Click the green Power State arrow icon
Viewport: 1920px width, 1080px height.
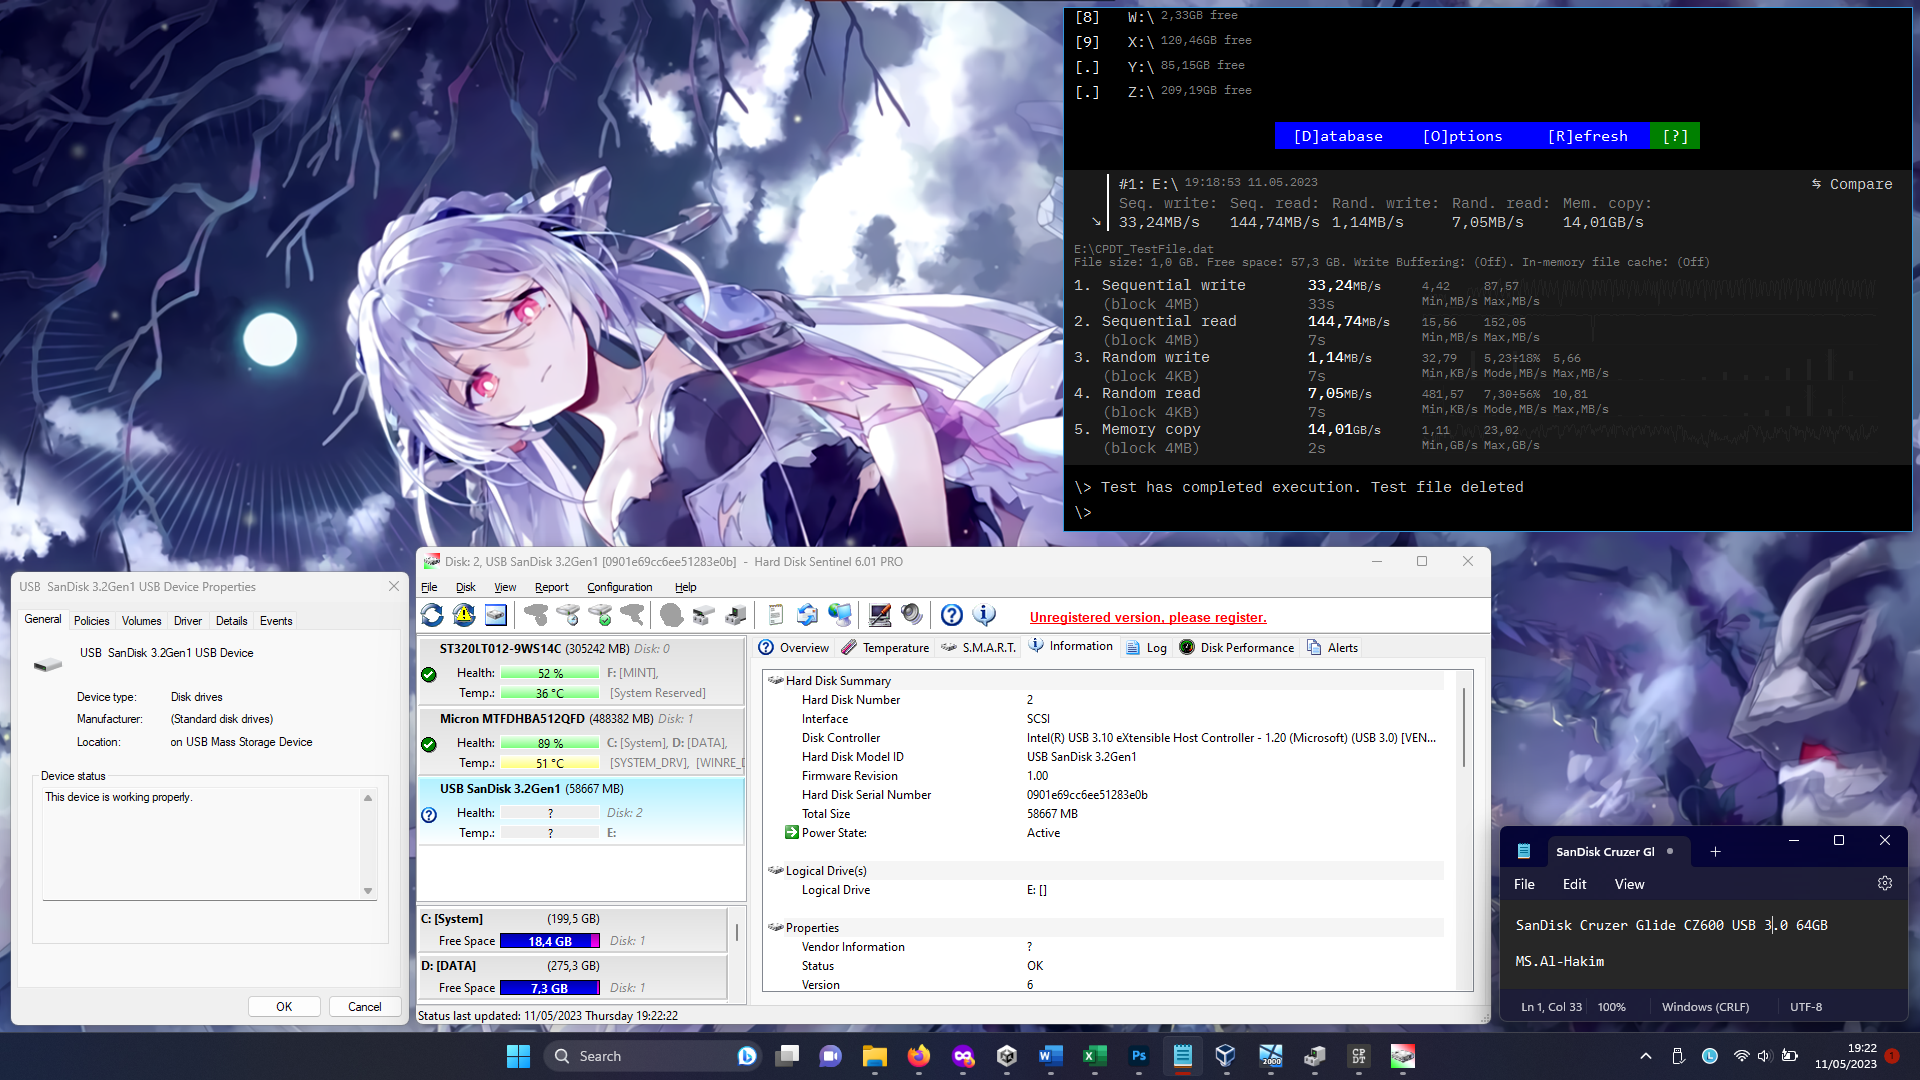click(x=792, y=832)
